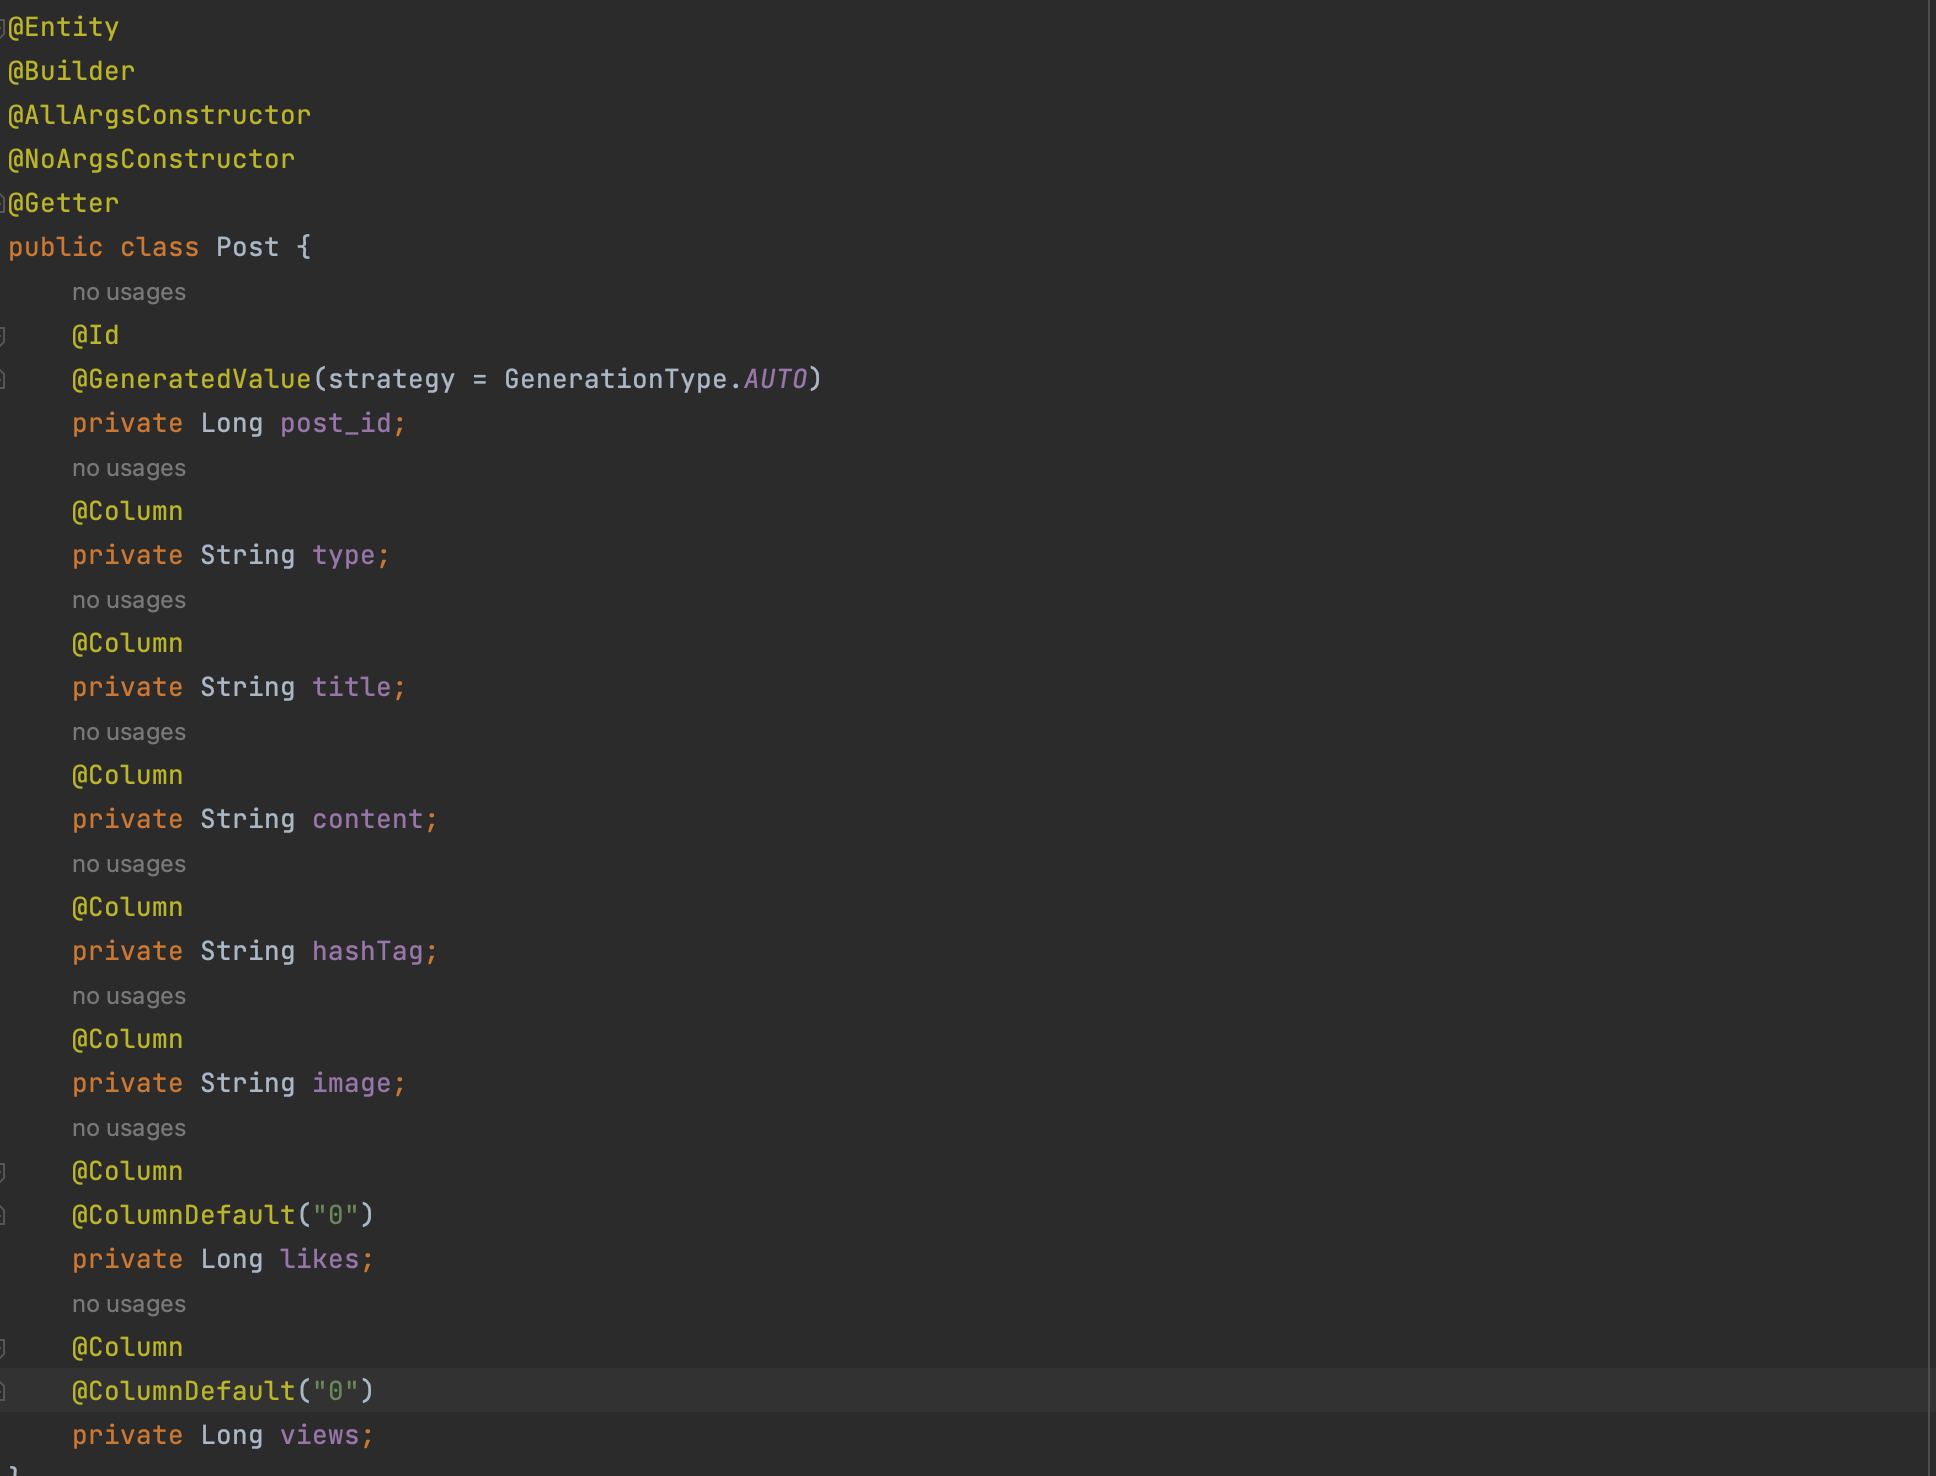Click the 'no usages' hint above type field

tap(129, 468)
